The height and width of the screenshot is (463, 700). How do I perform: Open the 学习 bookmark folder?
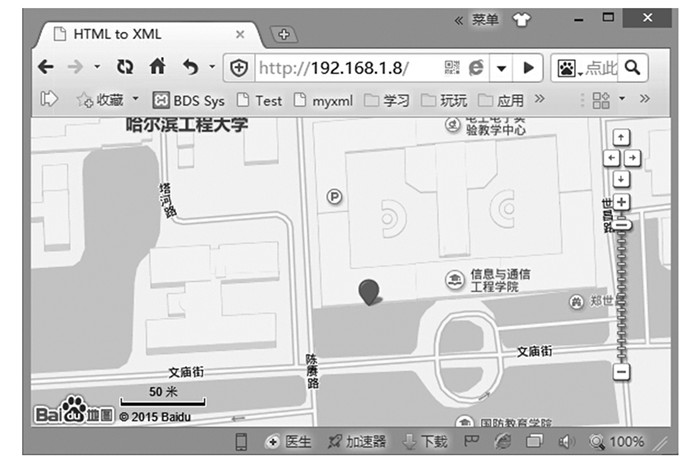[x=387, y=100]
